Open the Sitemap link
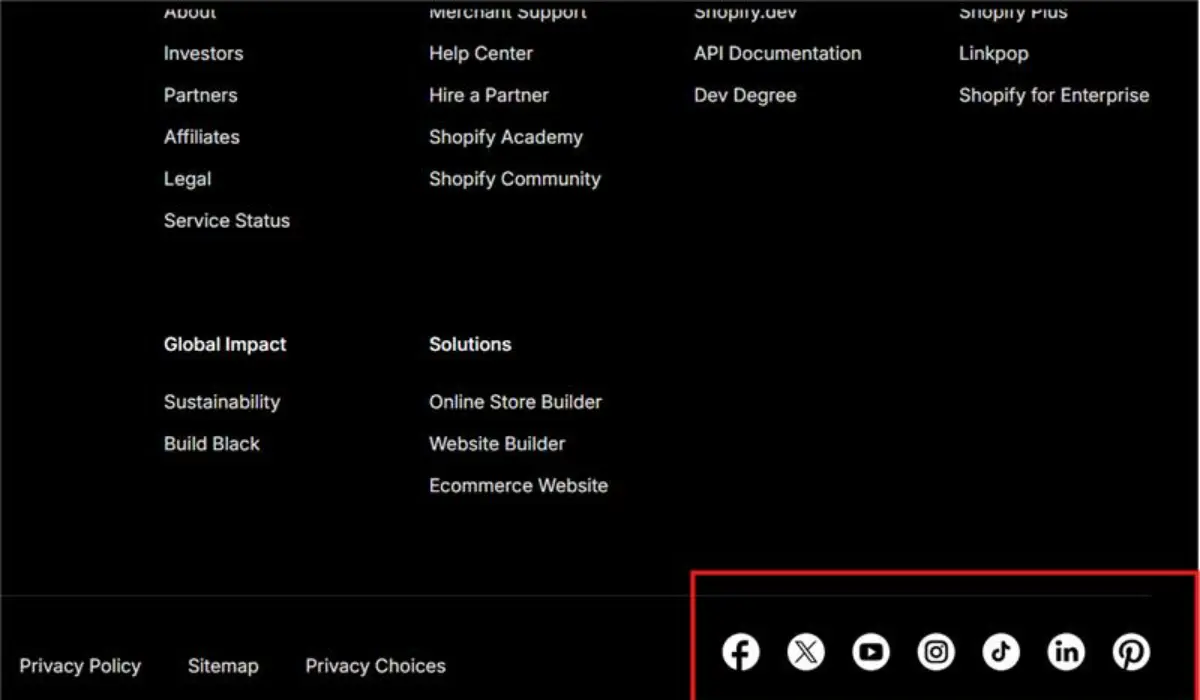Image resolution: width=1200 pixels, height=700 pixels. pos(223,666)
